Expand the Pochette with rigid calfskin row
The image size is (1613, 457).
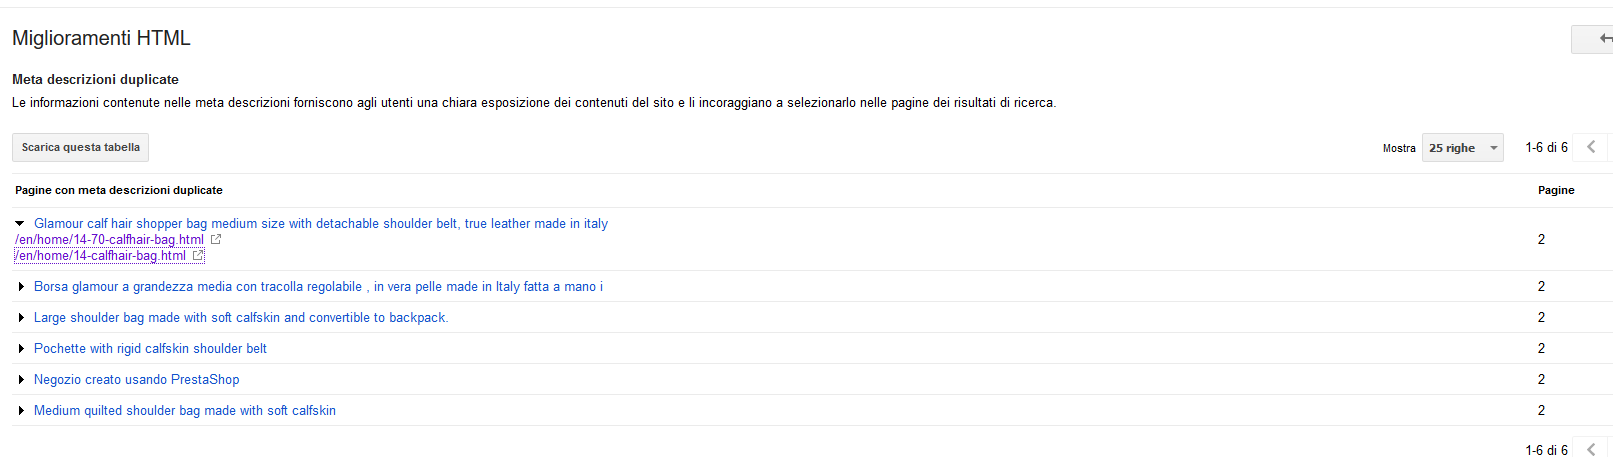coord(21,349)
